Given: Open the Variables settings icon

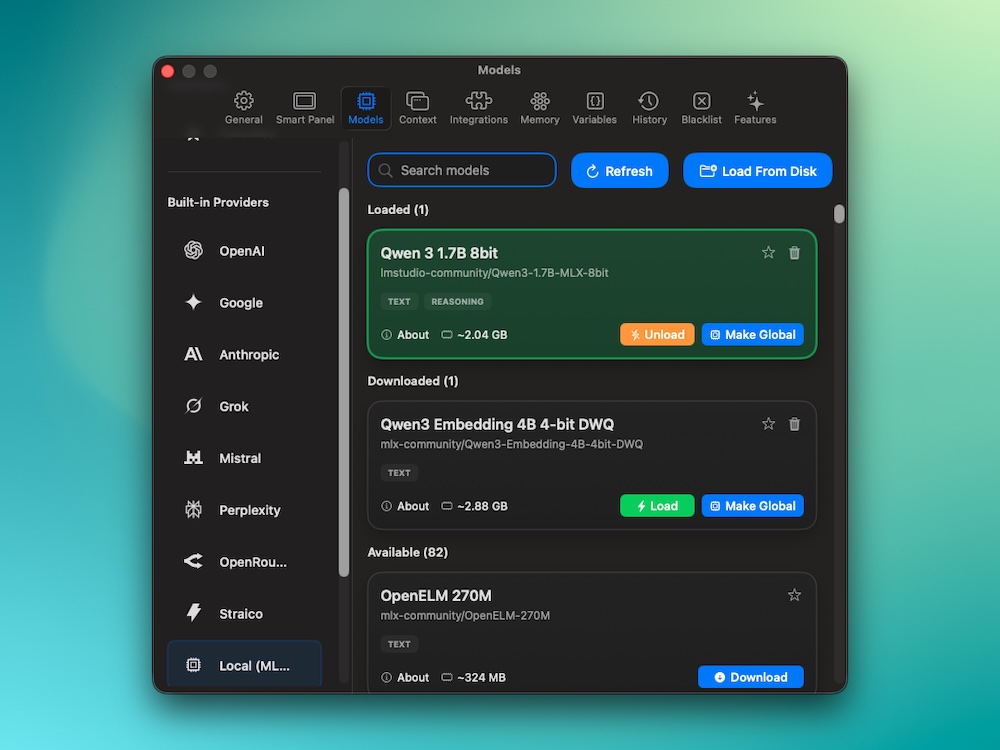Looking at the screenshot, I should tap(594, 108).
